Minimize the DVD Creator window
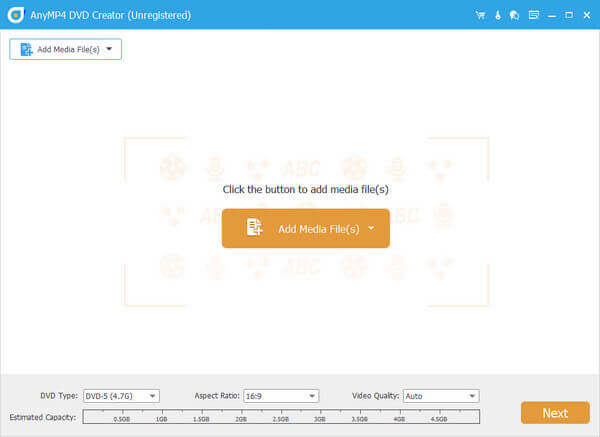 (x=552, y=15)
